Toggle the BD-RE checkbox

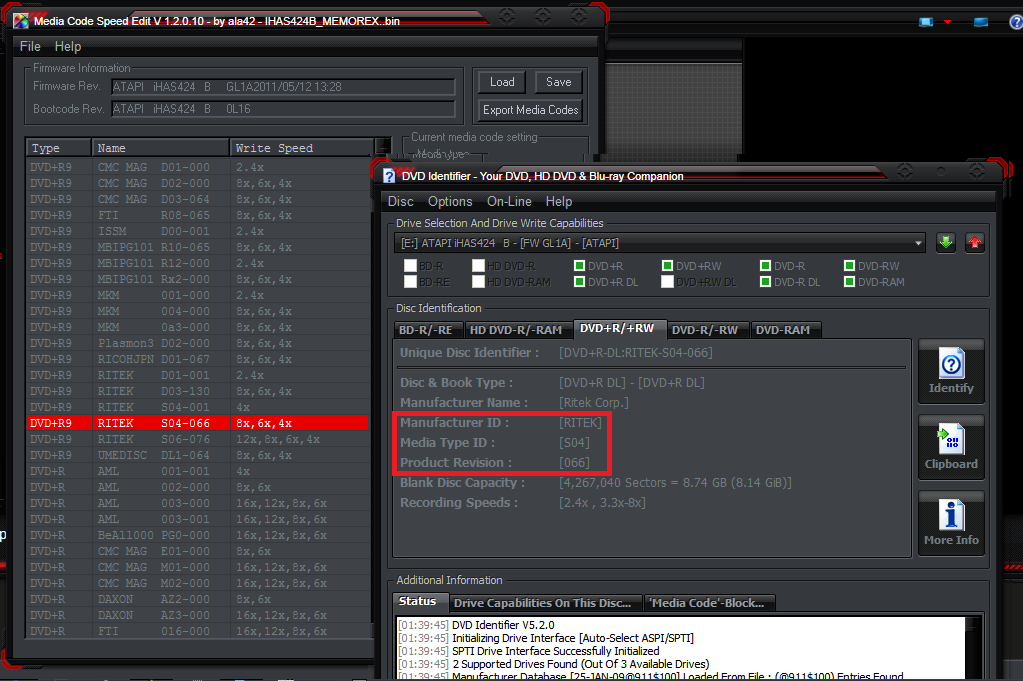pyautogui.click(x=410, y=282)
